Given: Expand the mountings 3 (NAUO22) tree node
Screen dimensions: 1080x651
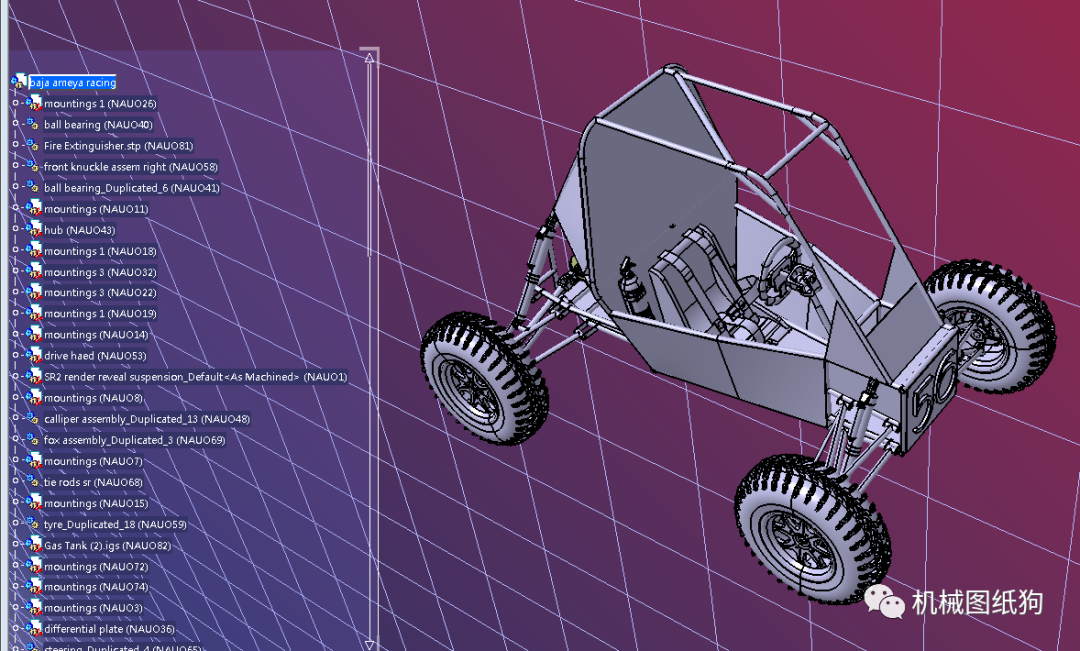Looking at the screenshot, I should (15, 292).
